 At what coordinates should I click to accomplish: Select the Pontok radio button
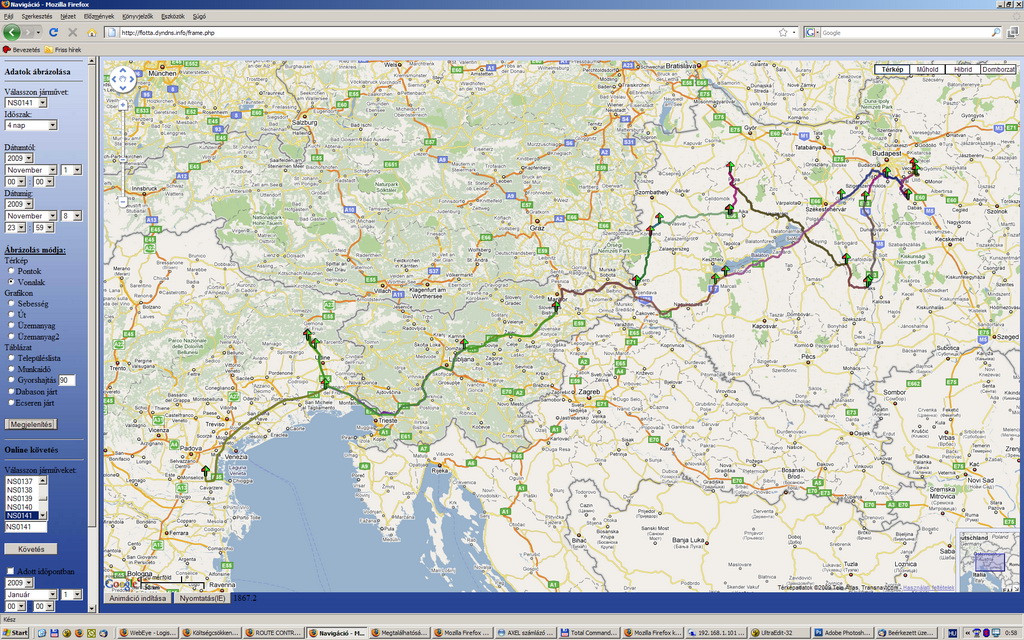tap(10, 271)
